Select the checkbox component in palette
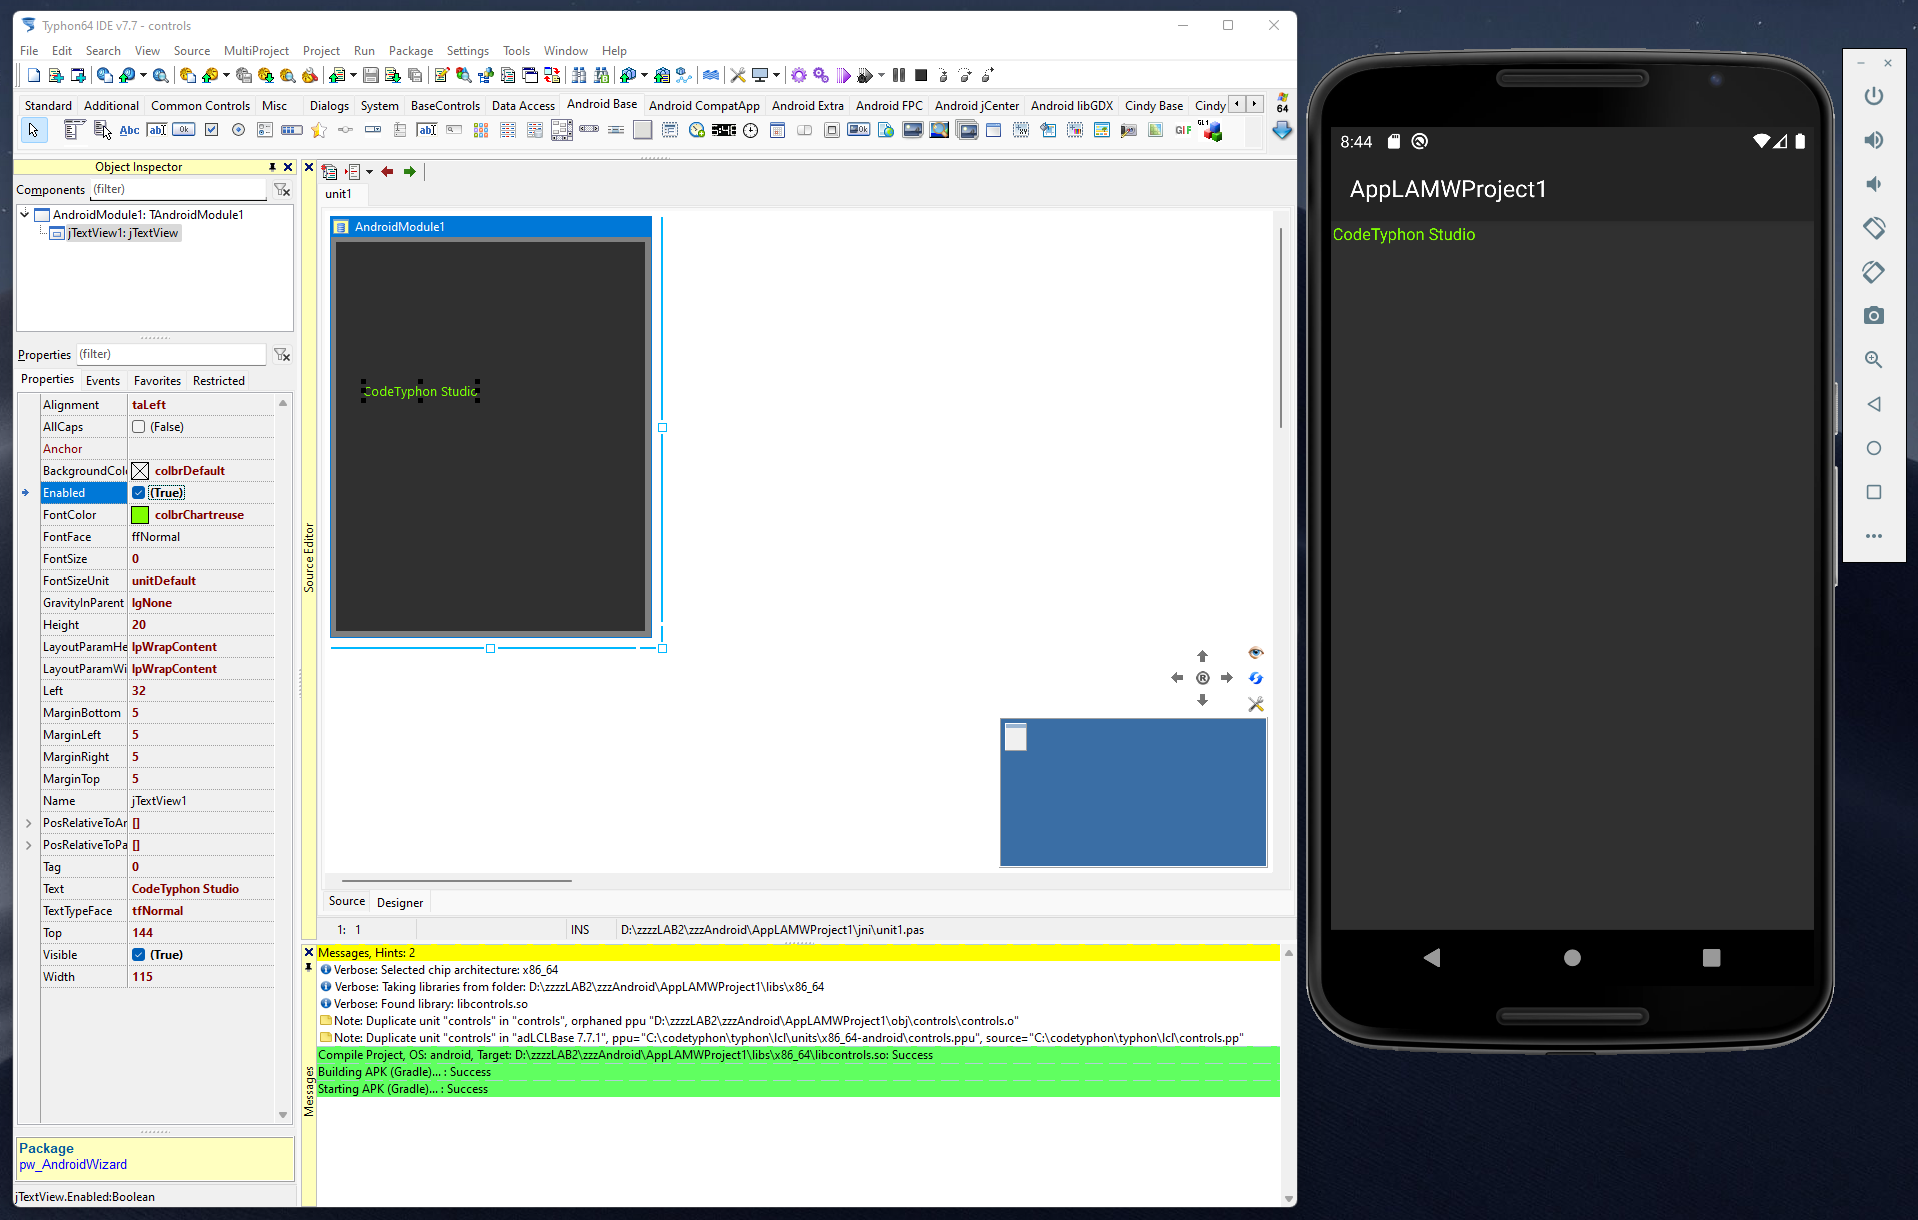 click(x=211, y=130)
